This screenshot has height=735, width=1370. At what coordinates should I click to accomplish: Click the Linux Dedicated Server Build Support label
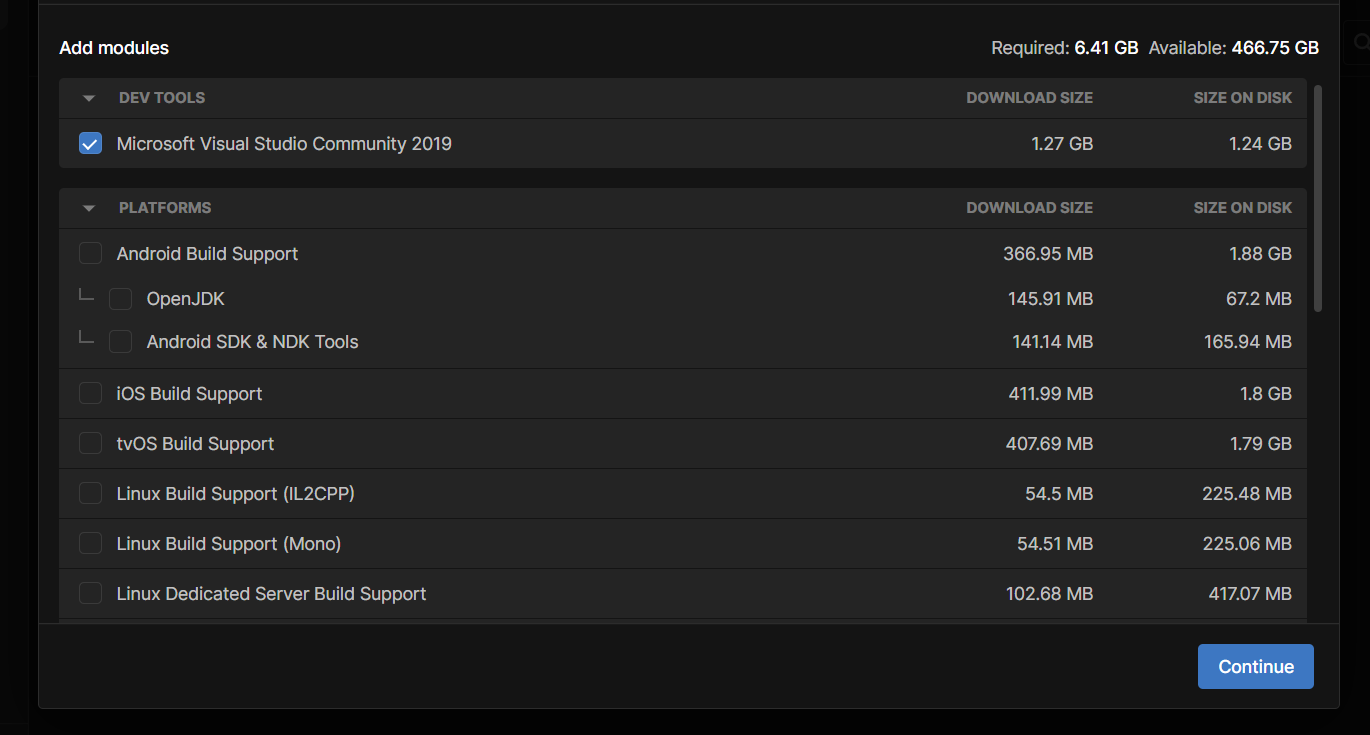pos(272,594)
